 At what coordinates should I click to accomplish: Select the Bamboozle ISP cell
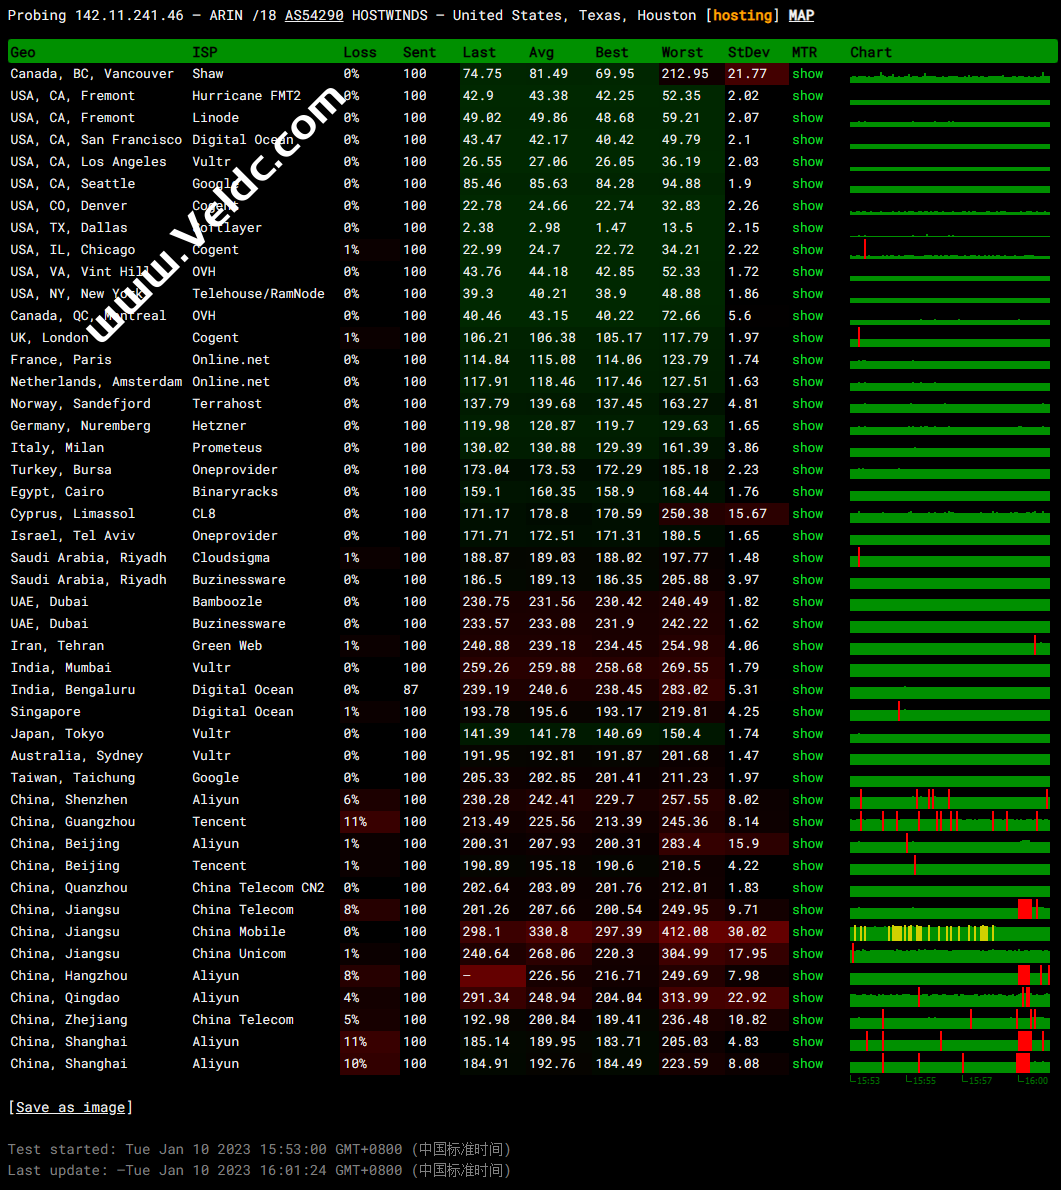click(227, 602)
